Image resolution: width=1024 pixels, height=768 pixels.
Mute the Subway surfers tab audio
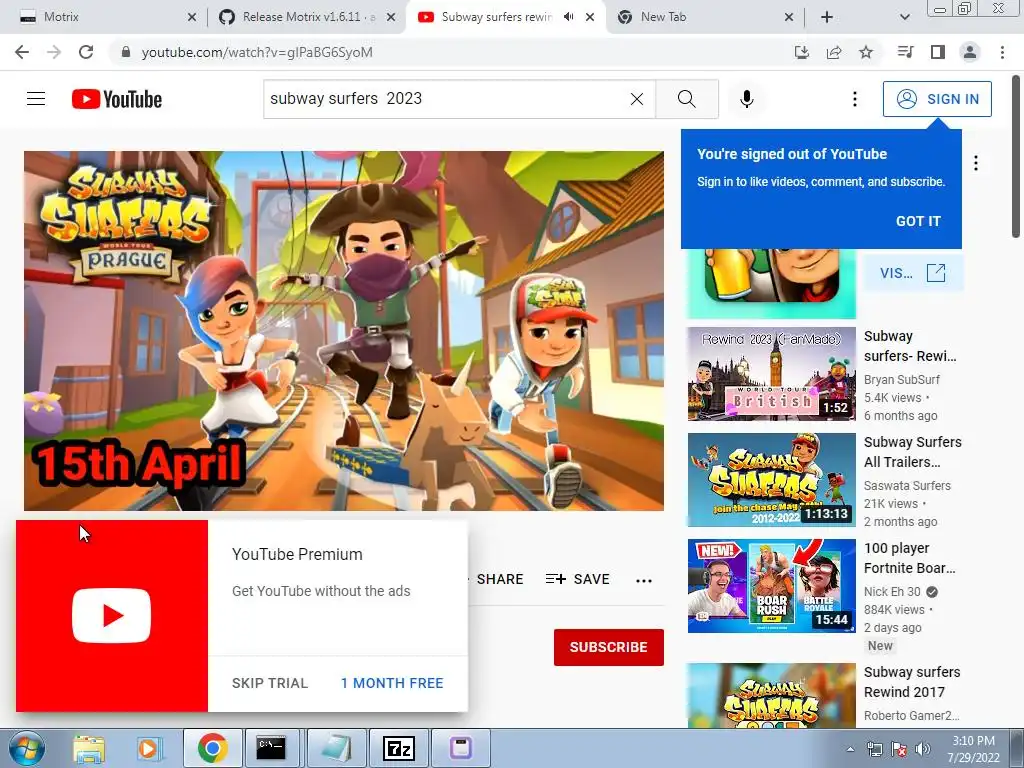point(569,17)
